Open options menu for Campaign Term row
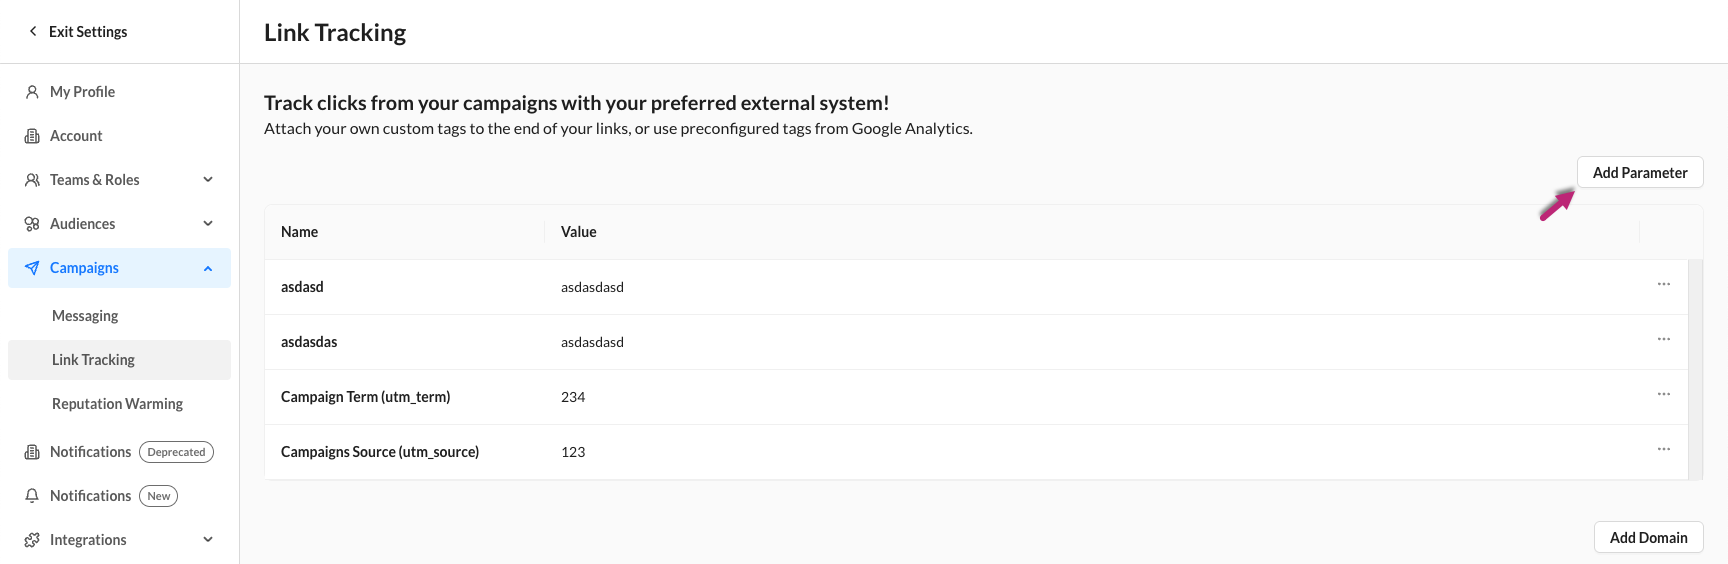 (1664, 395)
